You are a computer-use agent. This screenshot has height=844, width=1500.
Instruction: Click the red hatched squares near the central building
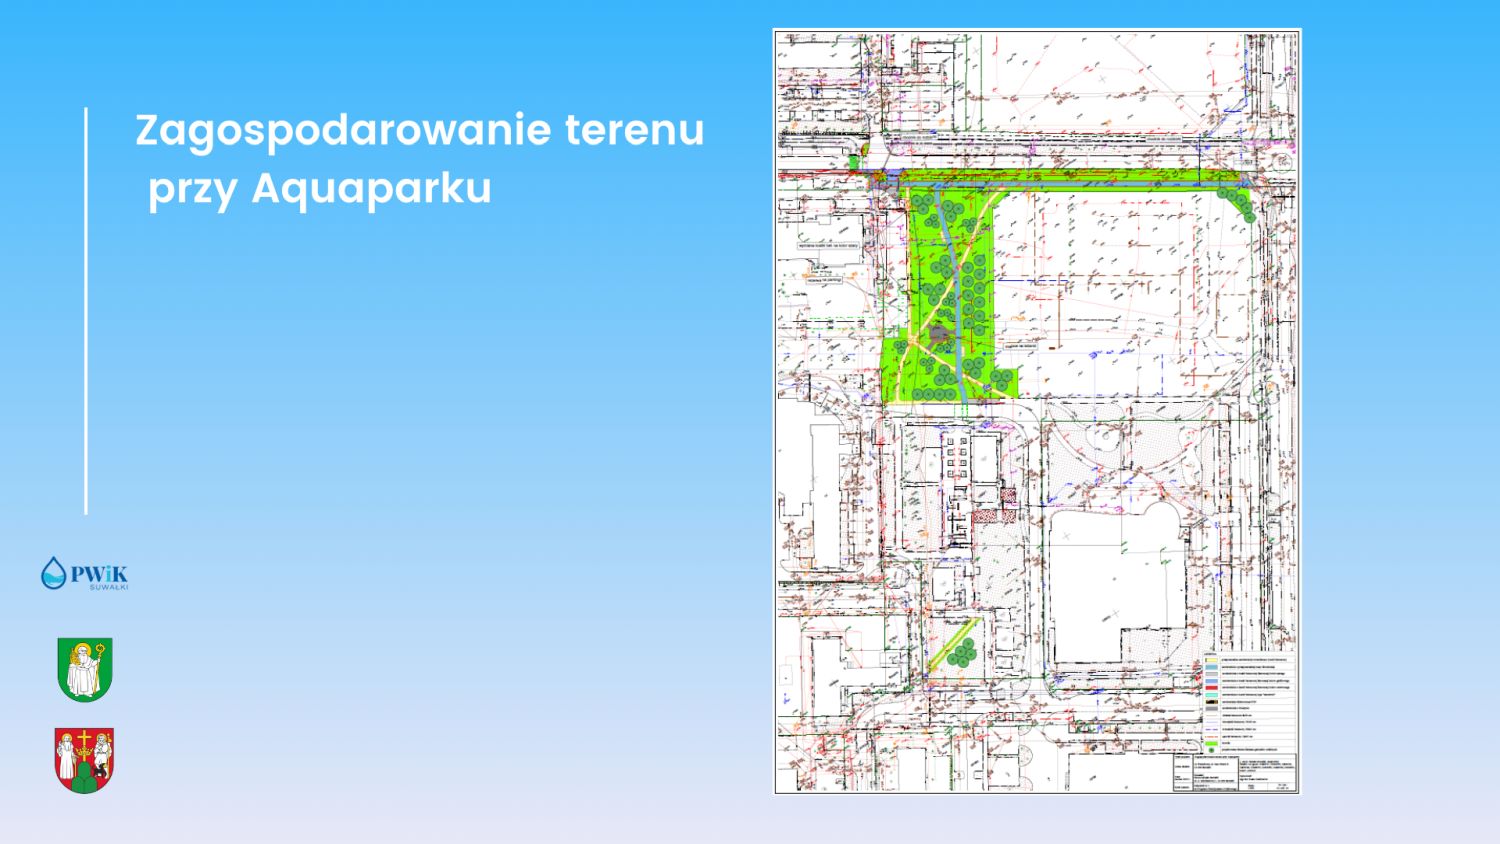pos(993,513)
